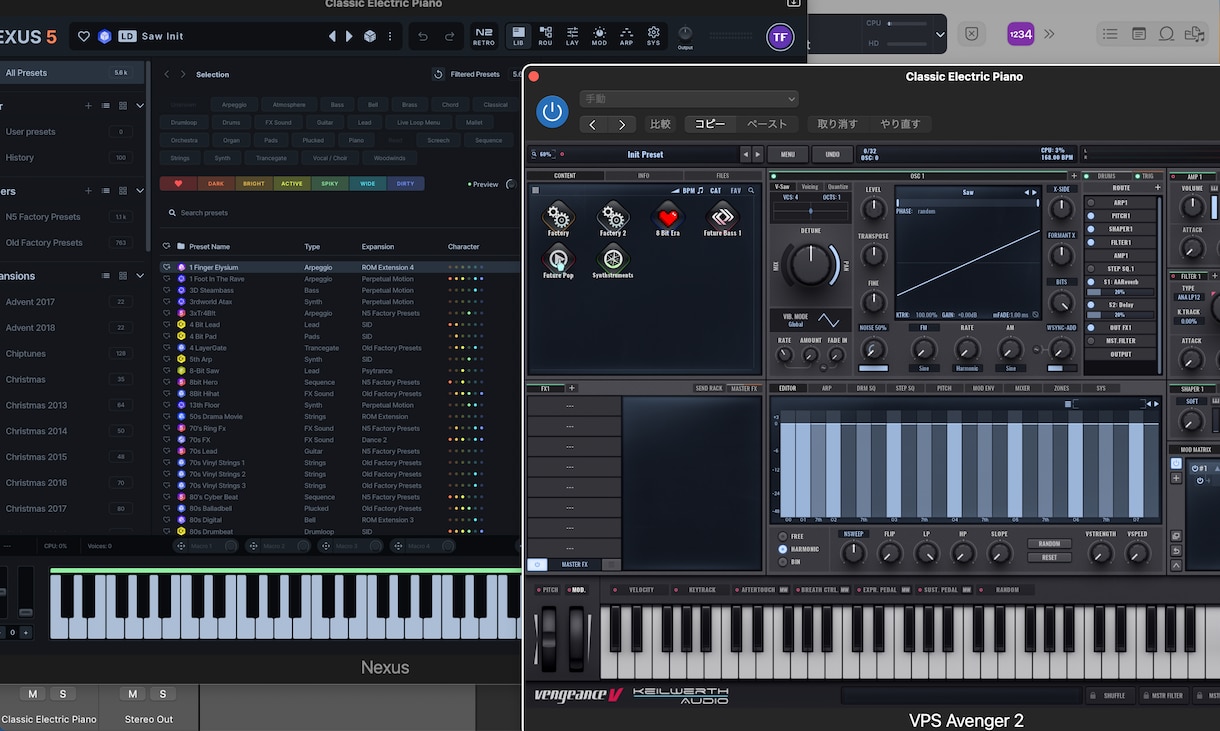The width and height of the screenshot is (1220, 731).
Task: Switch to the Avenger INFO tab
Action: 643,176
